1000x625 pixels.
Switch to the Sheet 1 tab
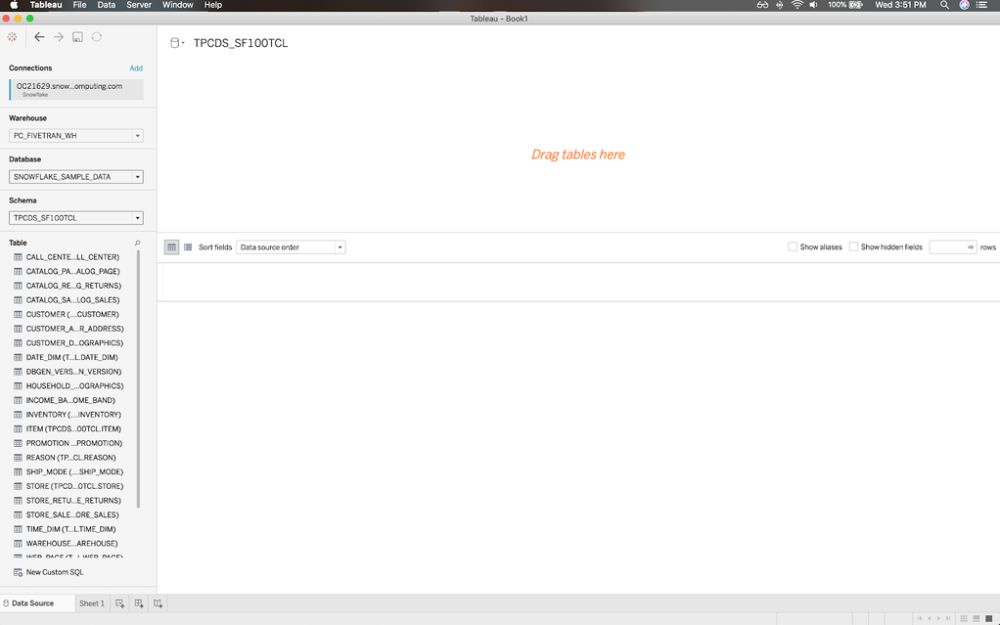coord(92,603)
